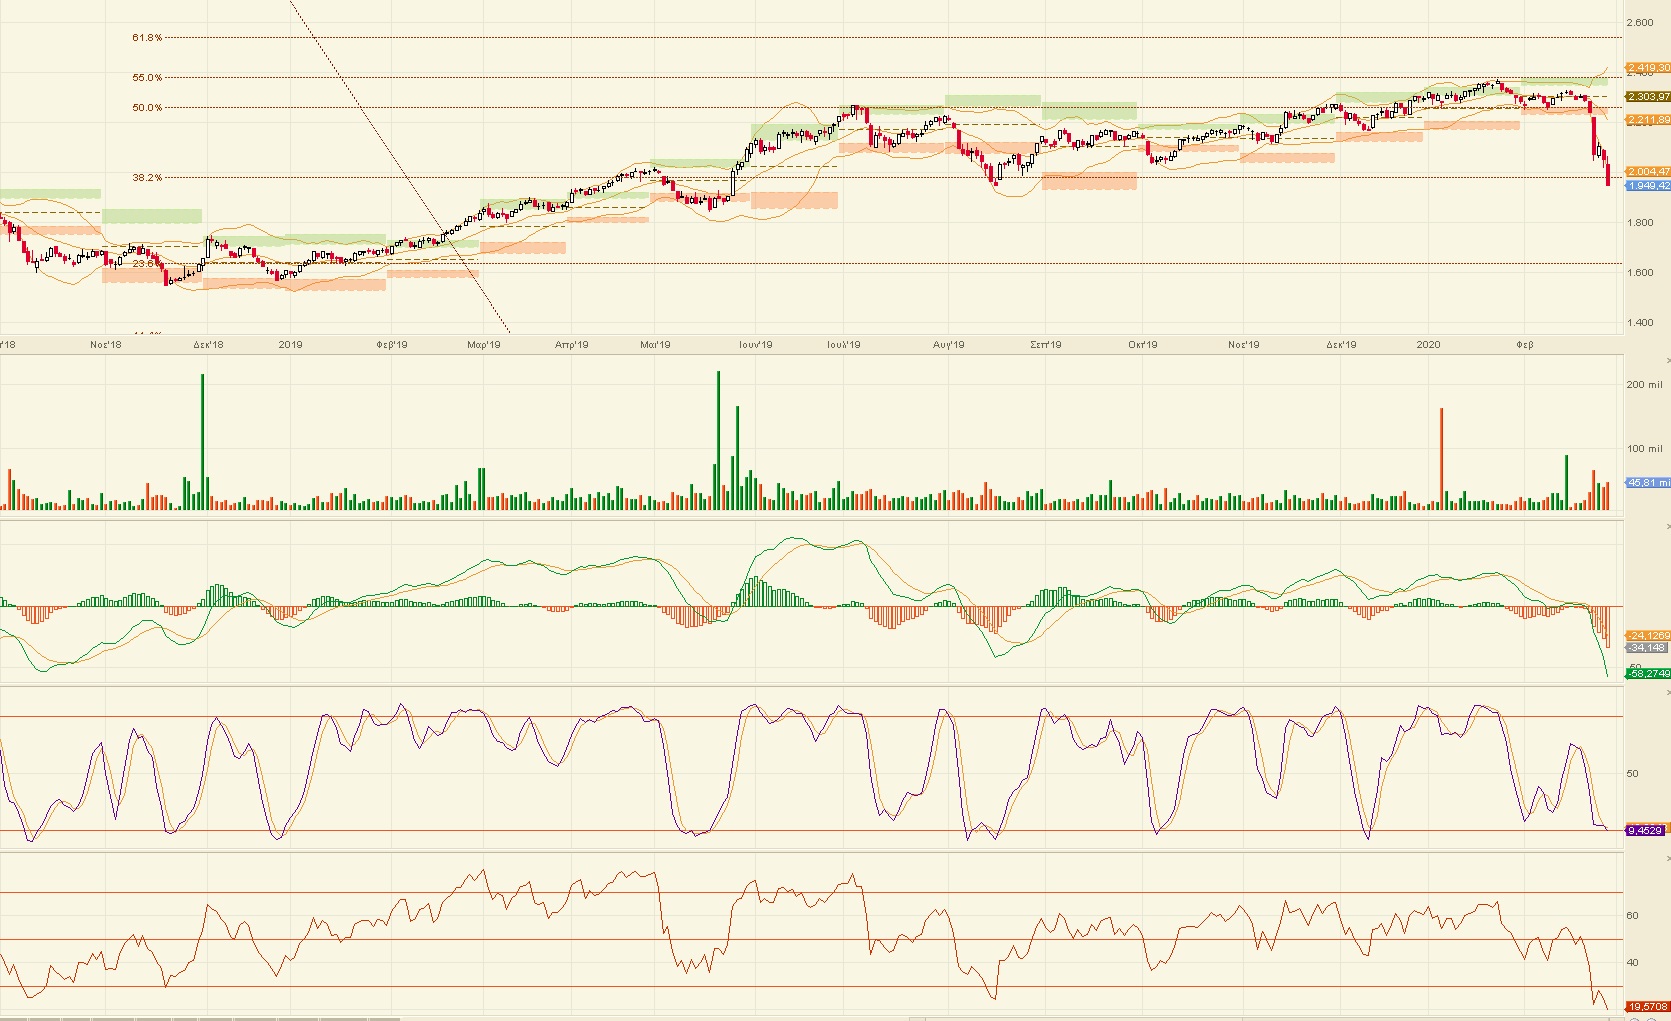This screenshot has width=1671, height=1021.
Task: Click the tall orange volume bar near 2020
Action: pyautogui.click(x=1441, y=460)
